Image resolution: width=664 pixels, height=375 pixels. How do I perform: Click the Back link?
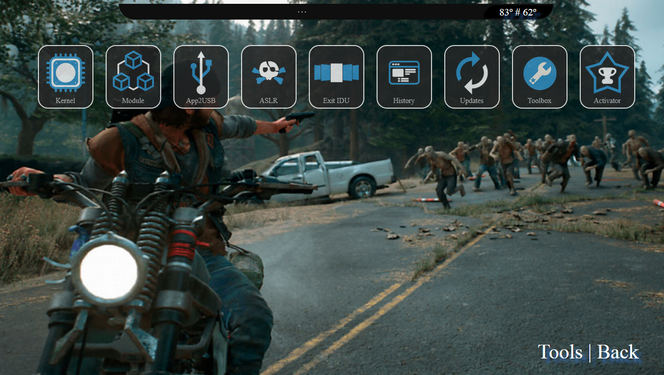tap(618, 352)
